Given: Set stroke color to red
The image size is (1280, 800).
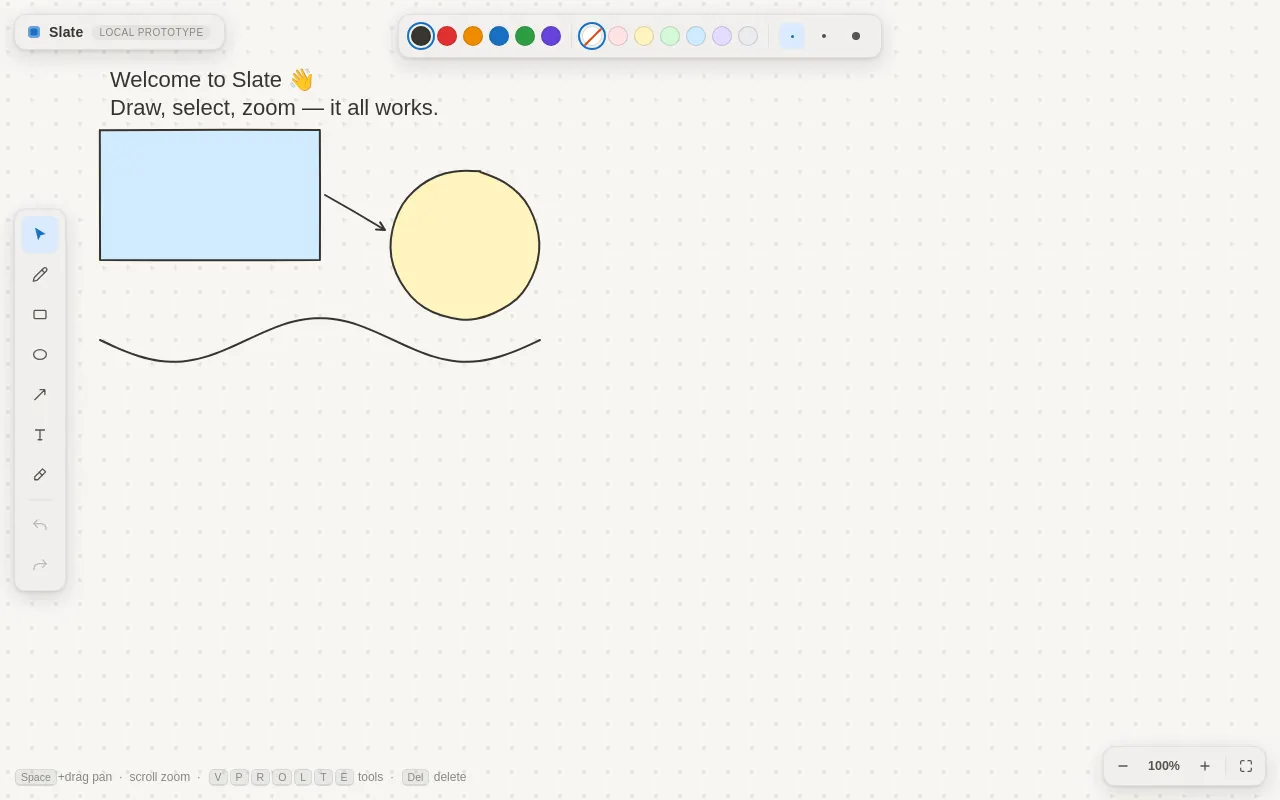Looking at the screenshot, I should click(x=447, y=36).
